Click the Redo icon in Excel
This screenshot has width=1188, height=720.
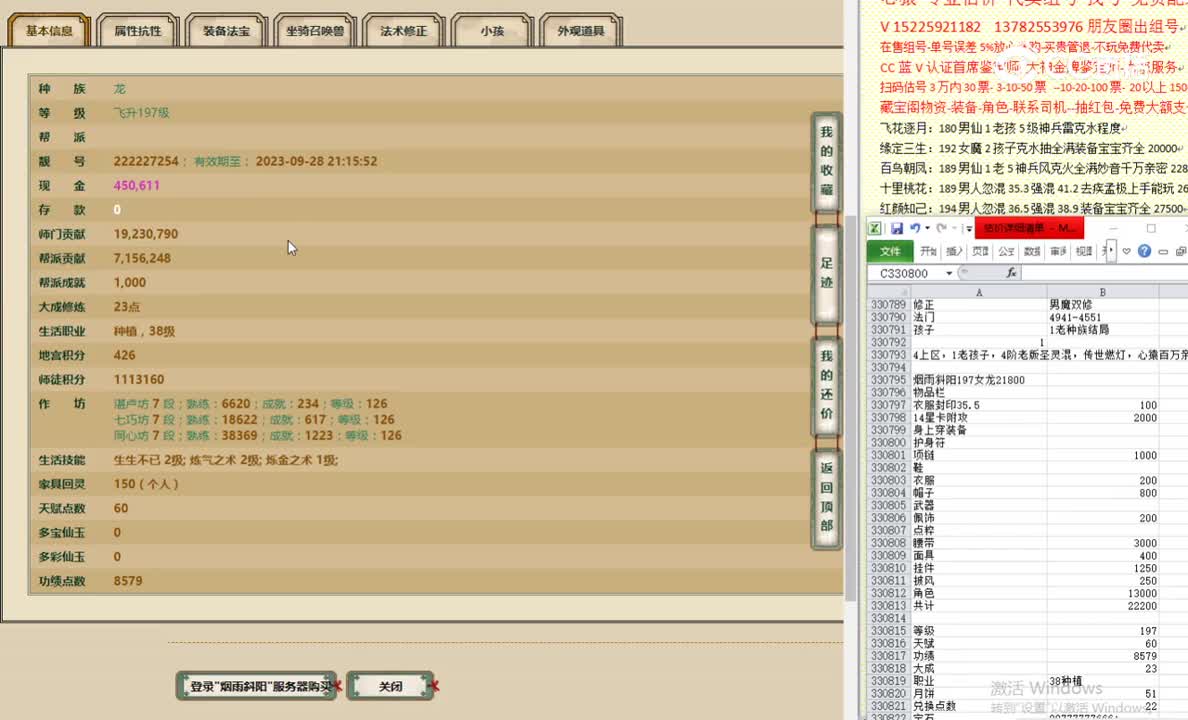(x=942, y=228)
